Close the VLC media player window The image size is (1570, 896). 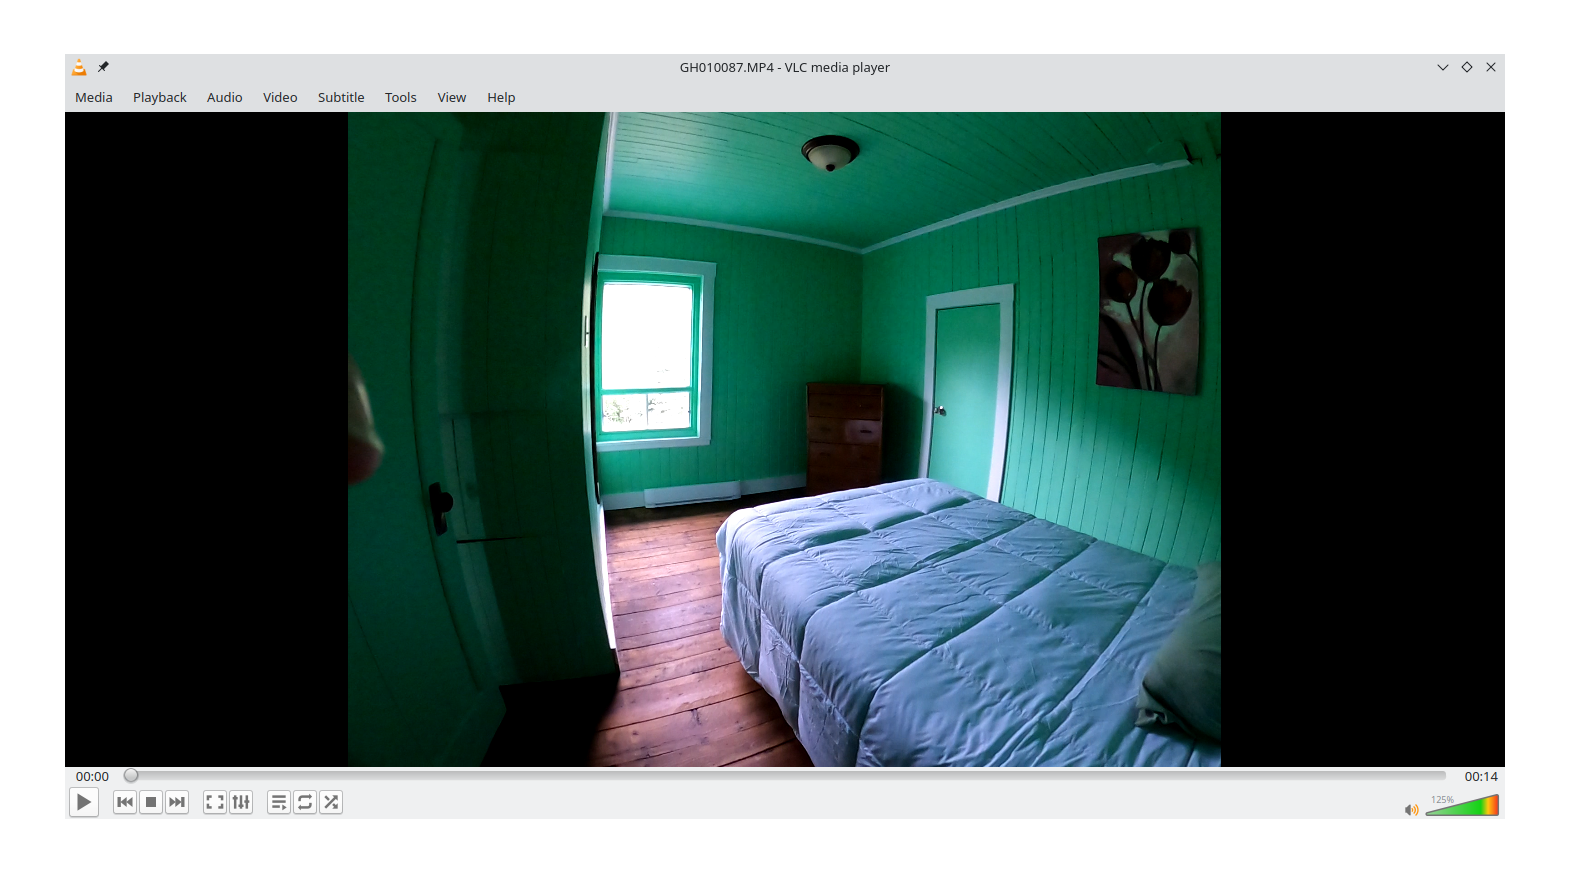coord(1491,67)
